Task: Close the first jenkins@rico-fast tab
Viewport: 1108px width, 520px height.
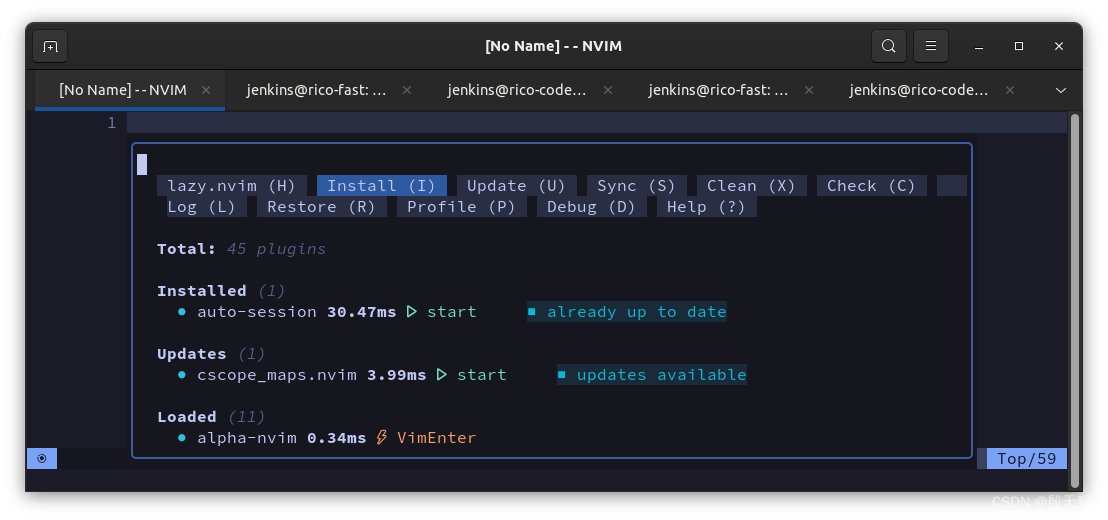Action: tap(407, 90)
